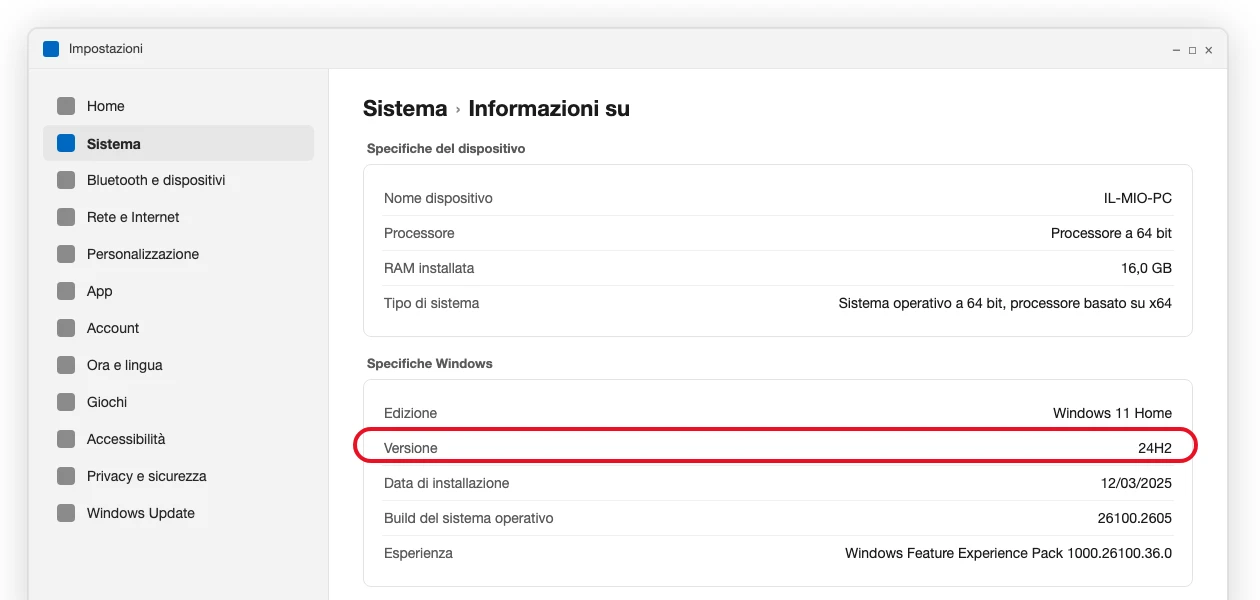
Task: Minimize the Impostazioni window
Action: click(1176, 50)
